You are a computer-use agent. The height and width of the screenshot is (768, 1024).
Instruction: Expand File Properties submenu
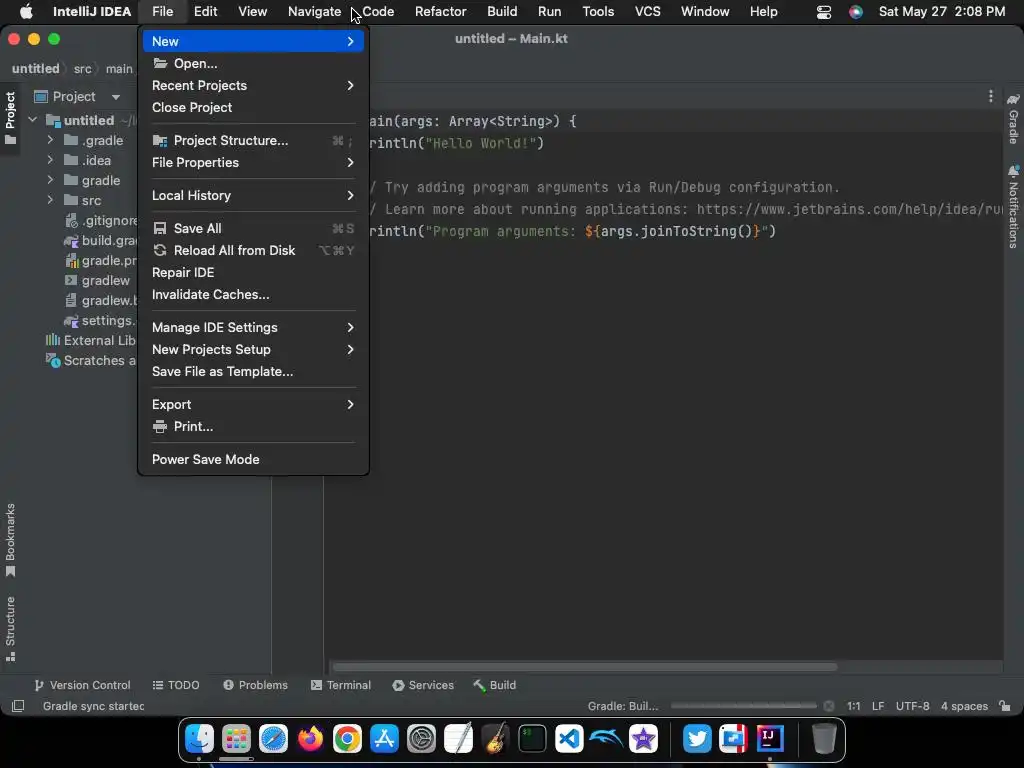253,163
